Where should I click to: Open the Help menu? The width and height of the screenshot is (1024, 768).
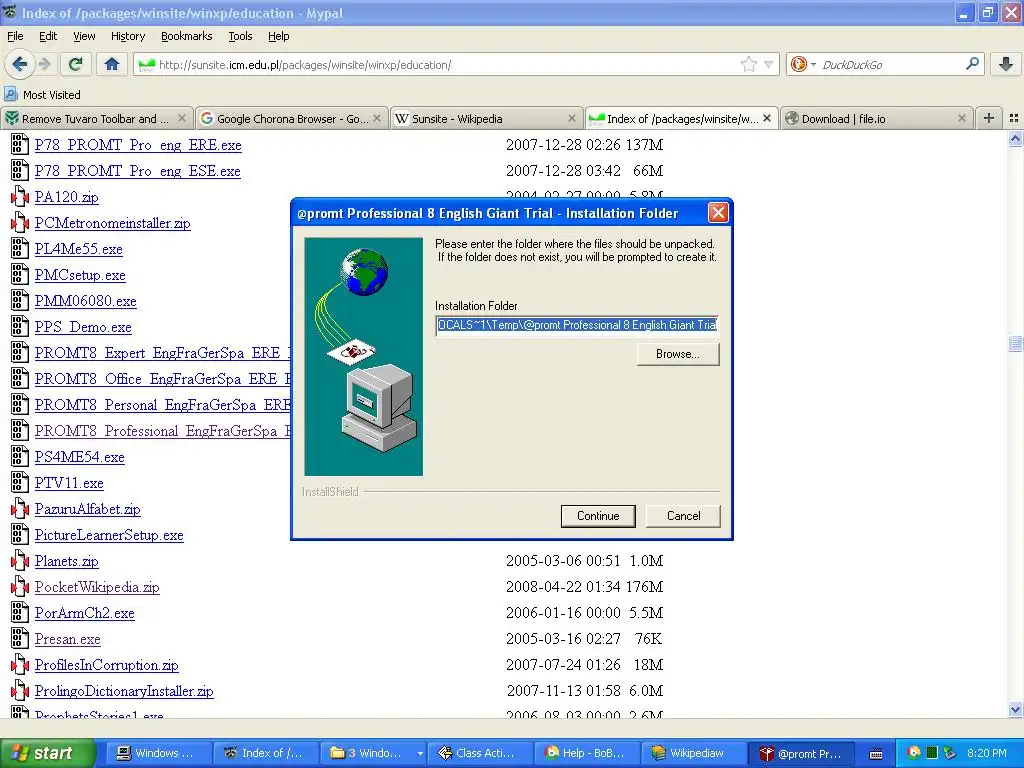(278, 36)
